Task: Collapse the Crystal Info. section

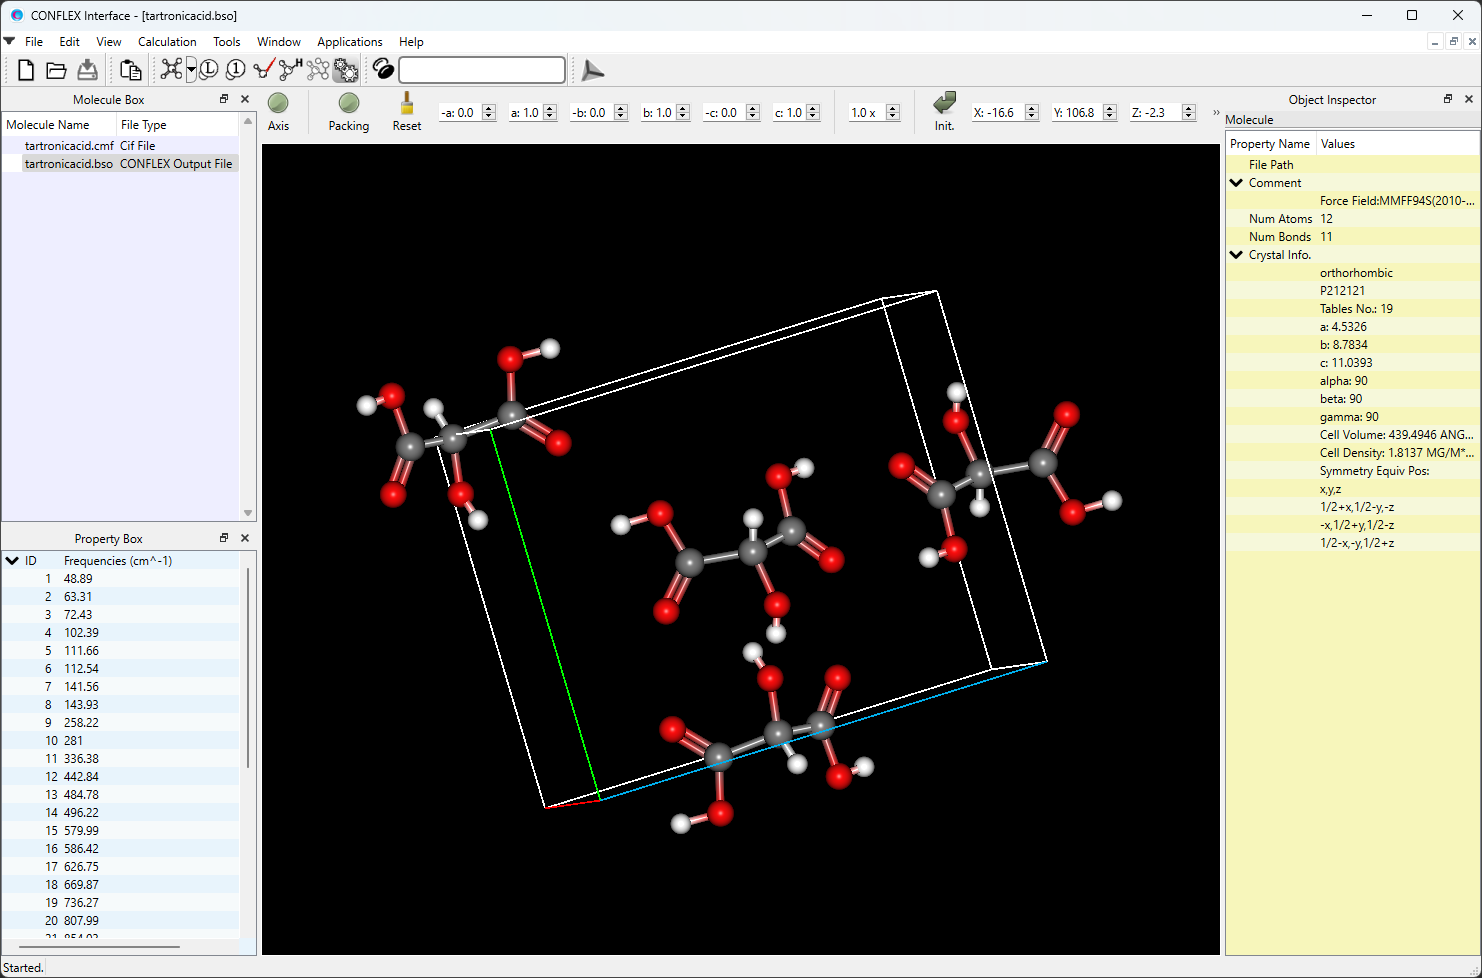Action: click(x=1236, y=254)
